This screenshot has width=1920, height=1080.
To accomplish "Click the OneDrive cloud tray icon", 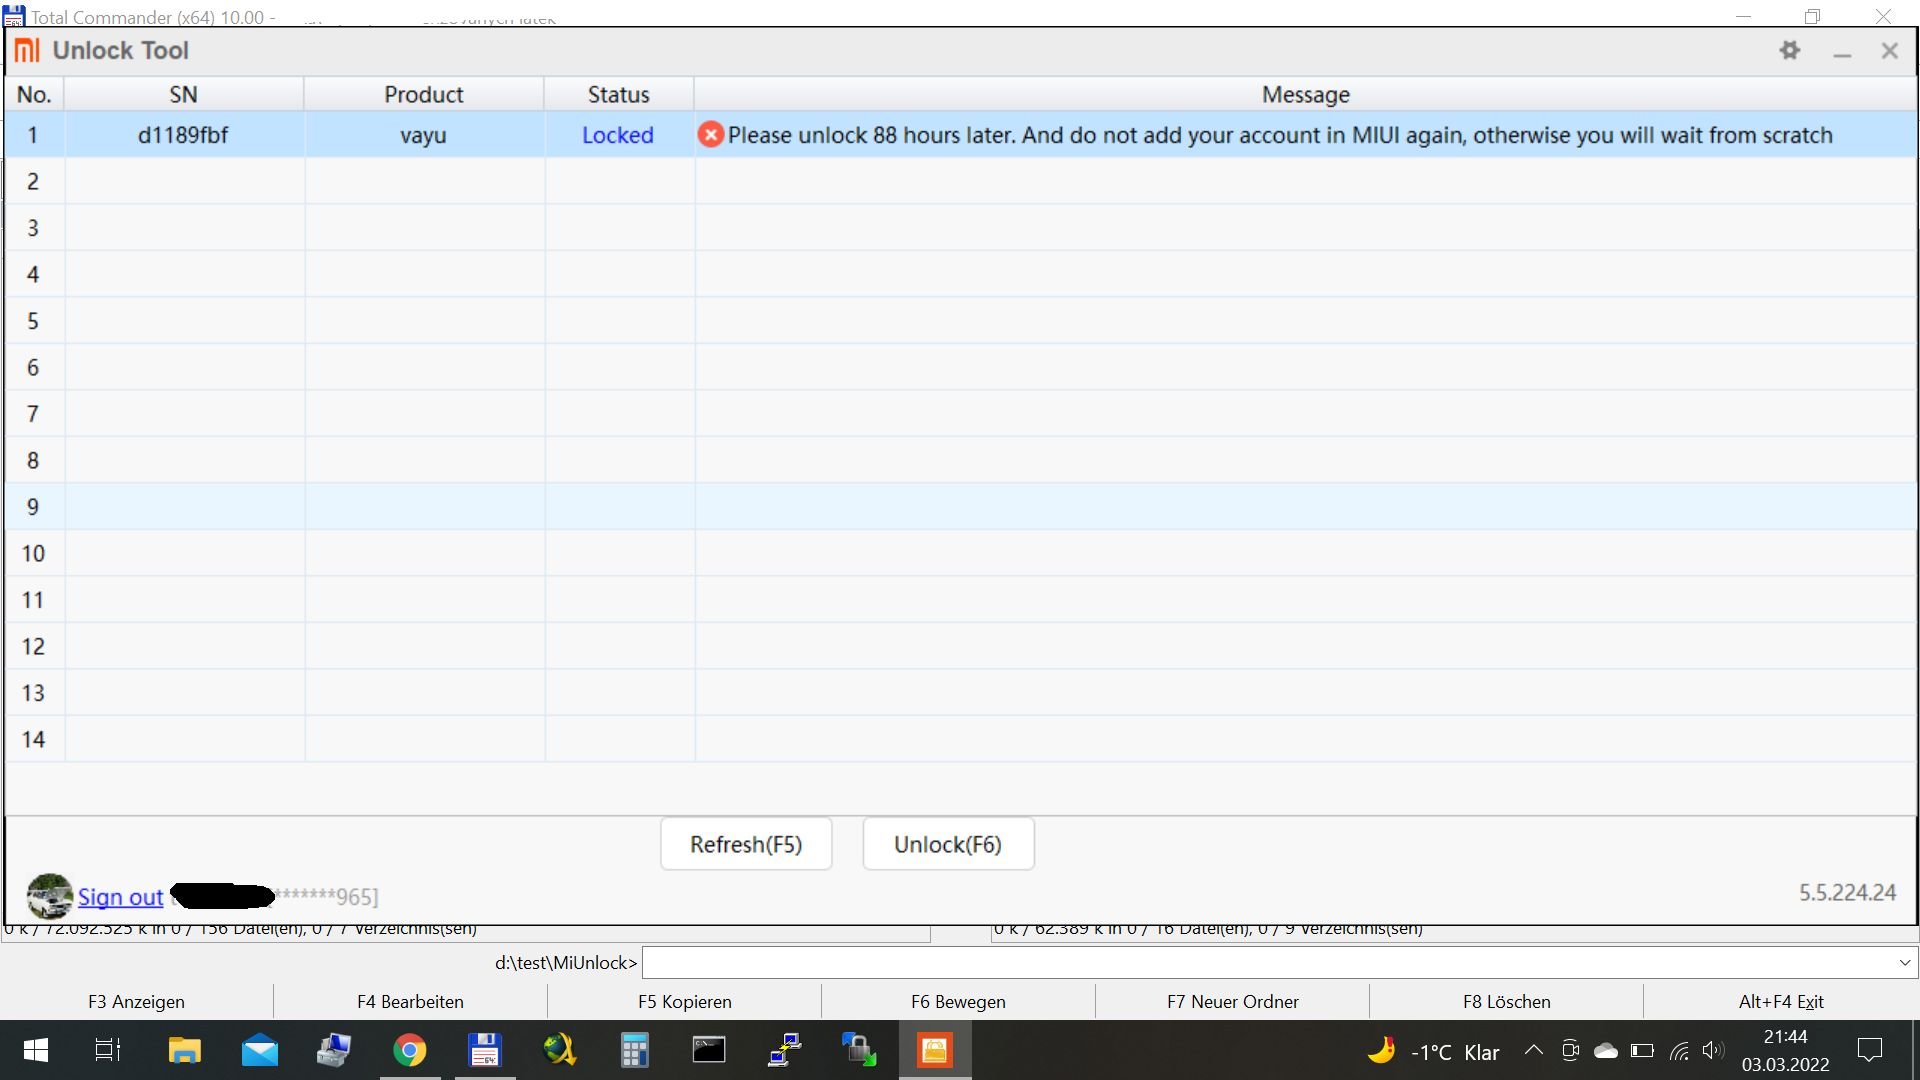I will click(1606, 1050).
